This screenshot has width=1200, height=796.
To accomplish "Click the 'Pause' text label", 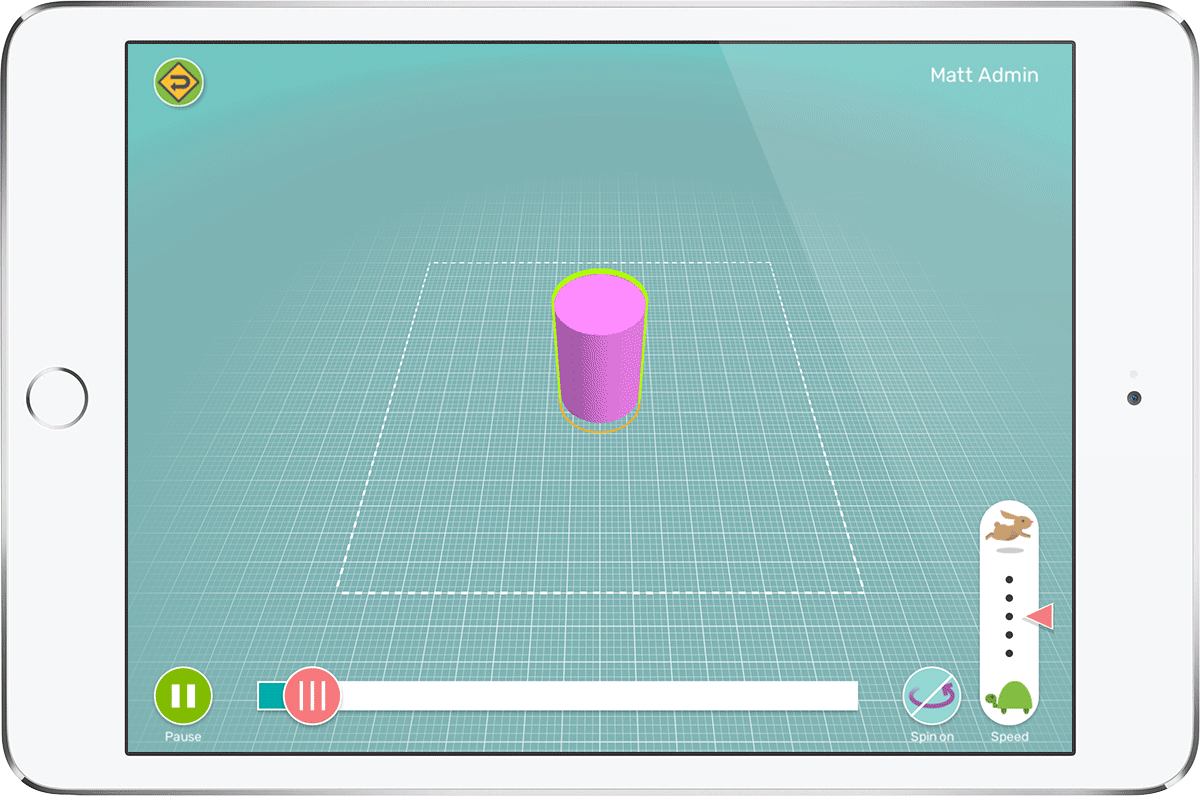I will [183, 737].
